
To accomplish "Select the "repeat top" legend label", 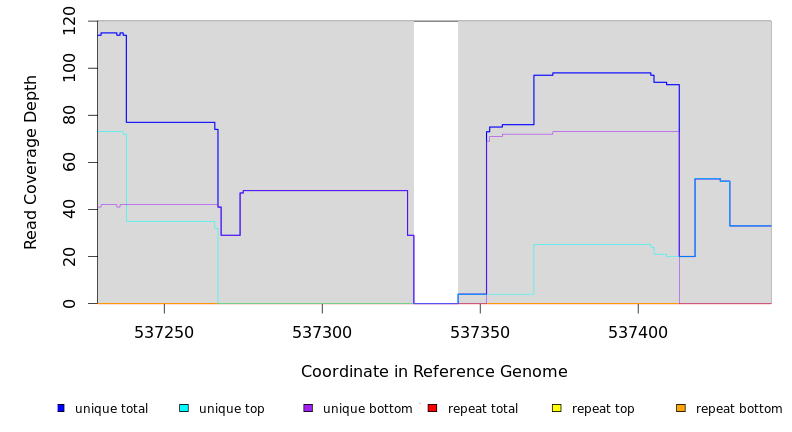I will [x=603, y=409].
